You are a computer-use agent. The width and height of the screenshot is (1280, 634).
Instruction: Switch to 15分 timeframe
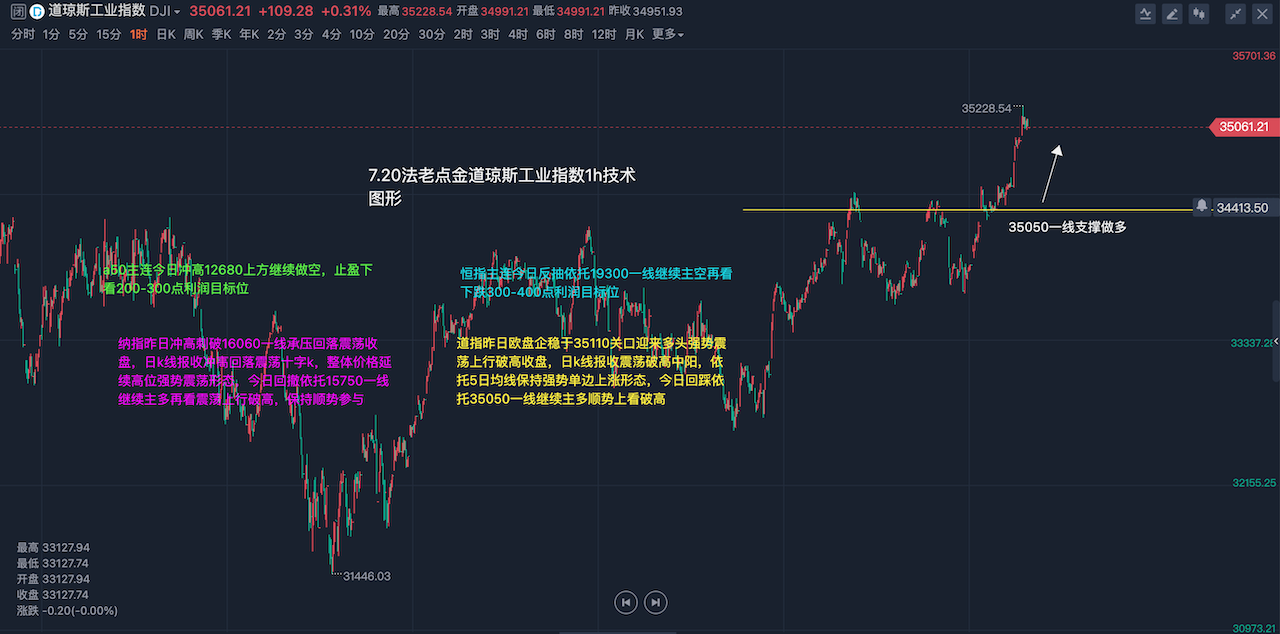[x=108, y=34]
